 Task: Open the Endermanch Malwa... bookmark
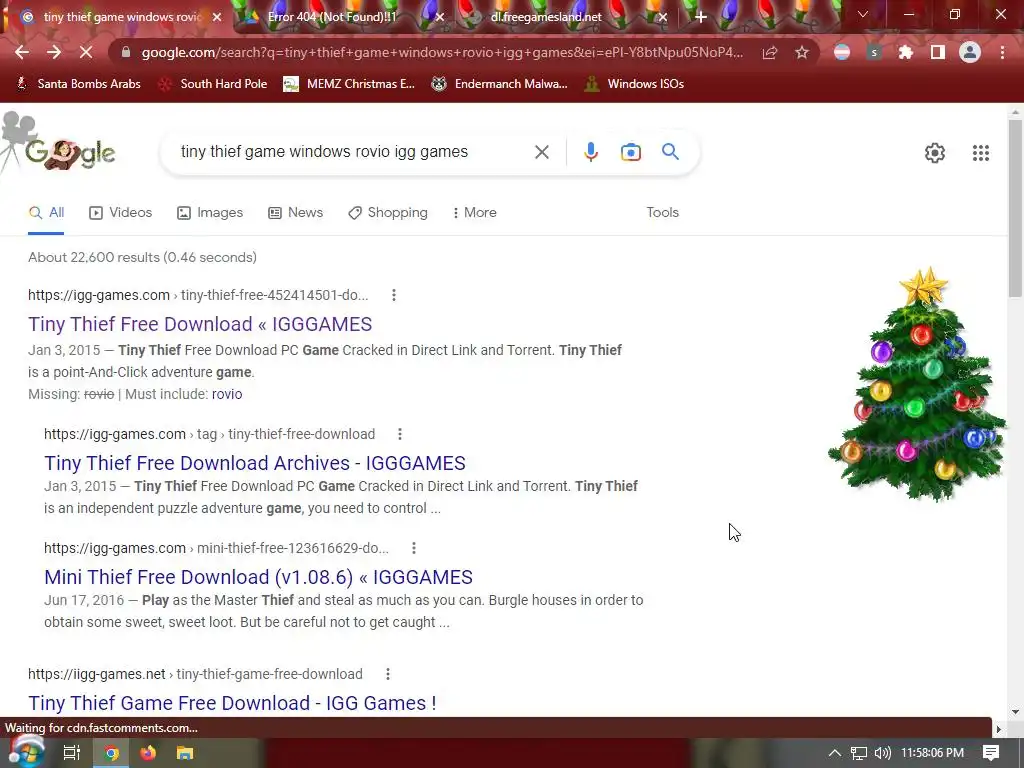click(500, 84)
